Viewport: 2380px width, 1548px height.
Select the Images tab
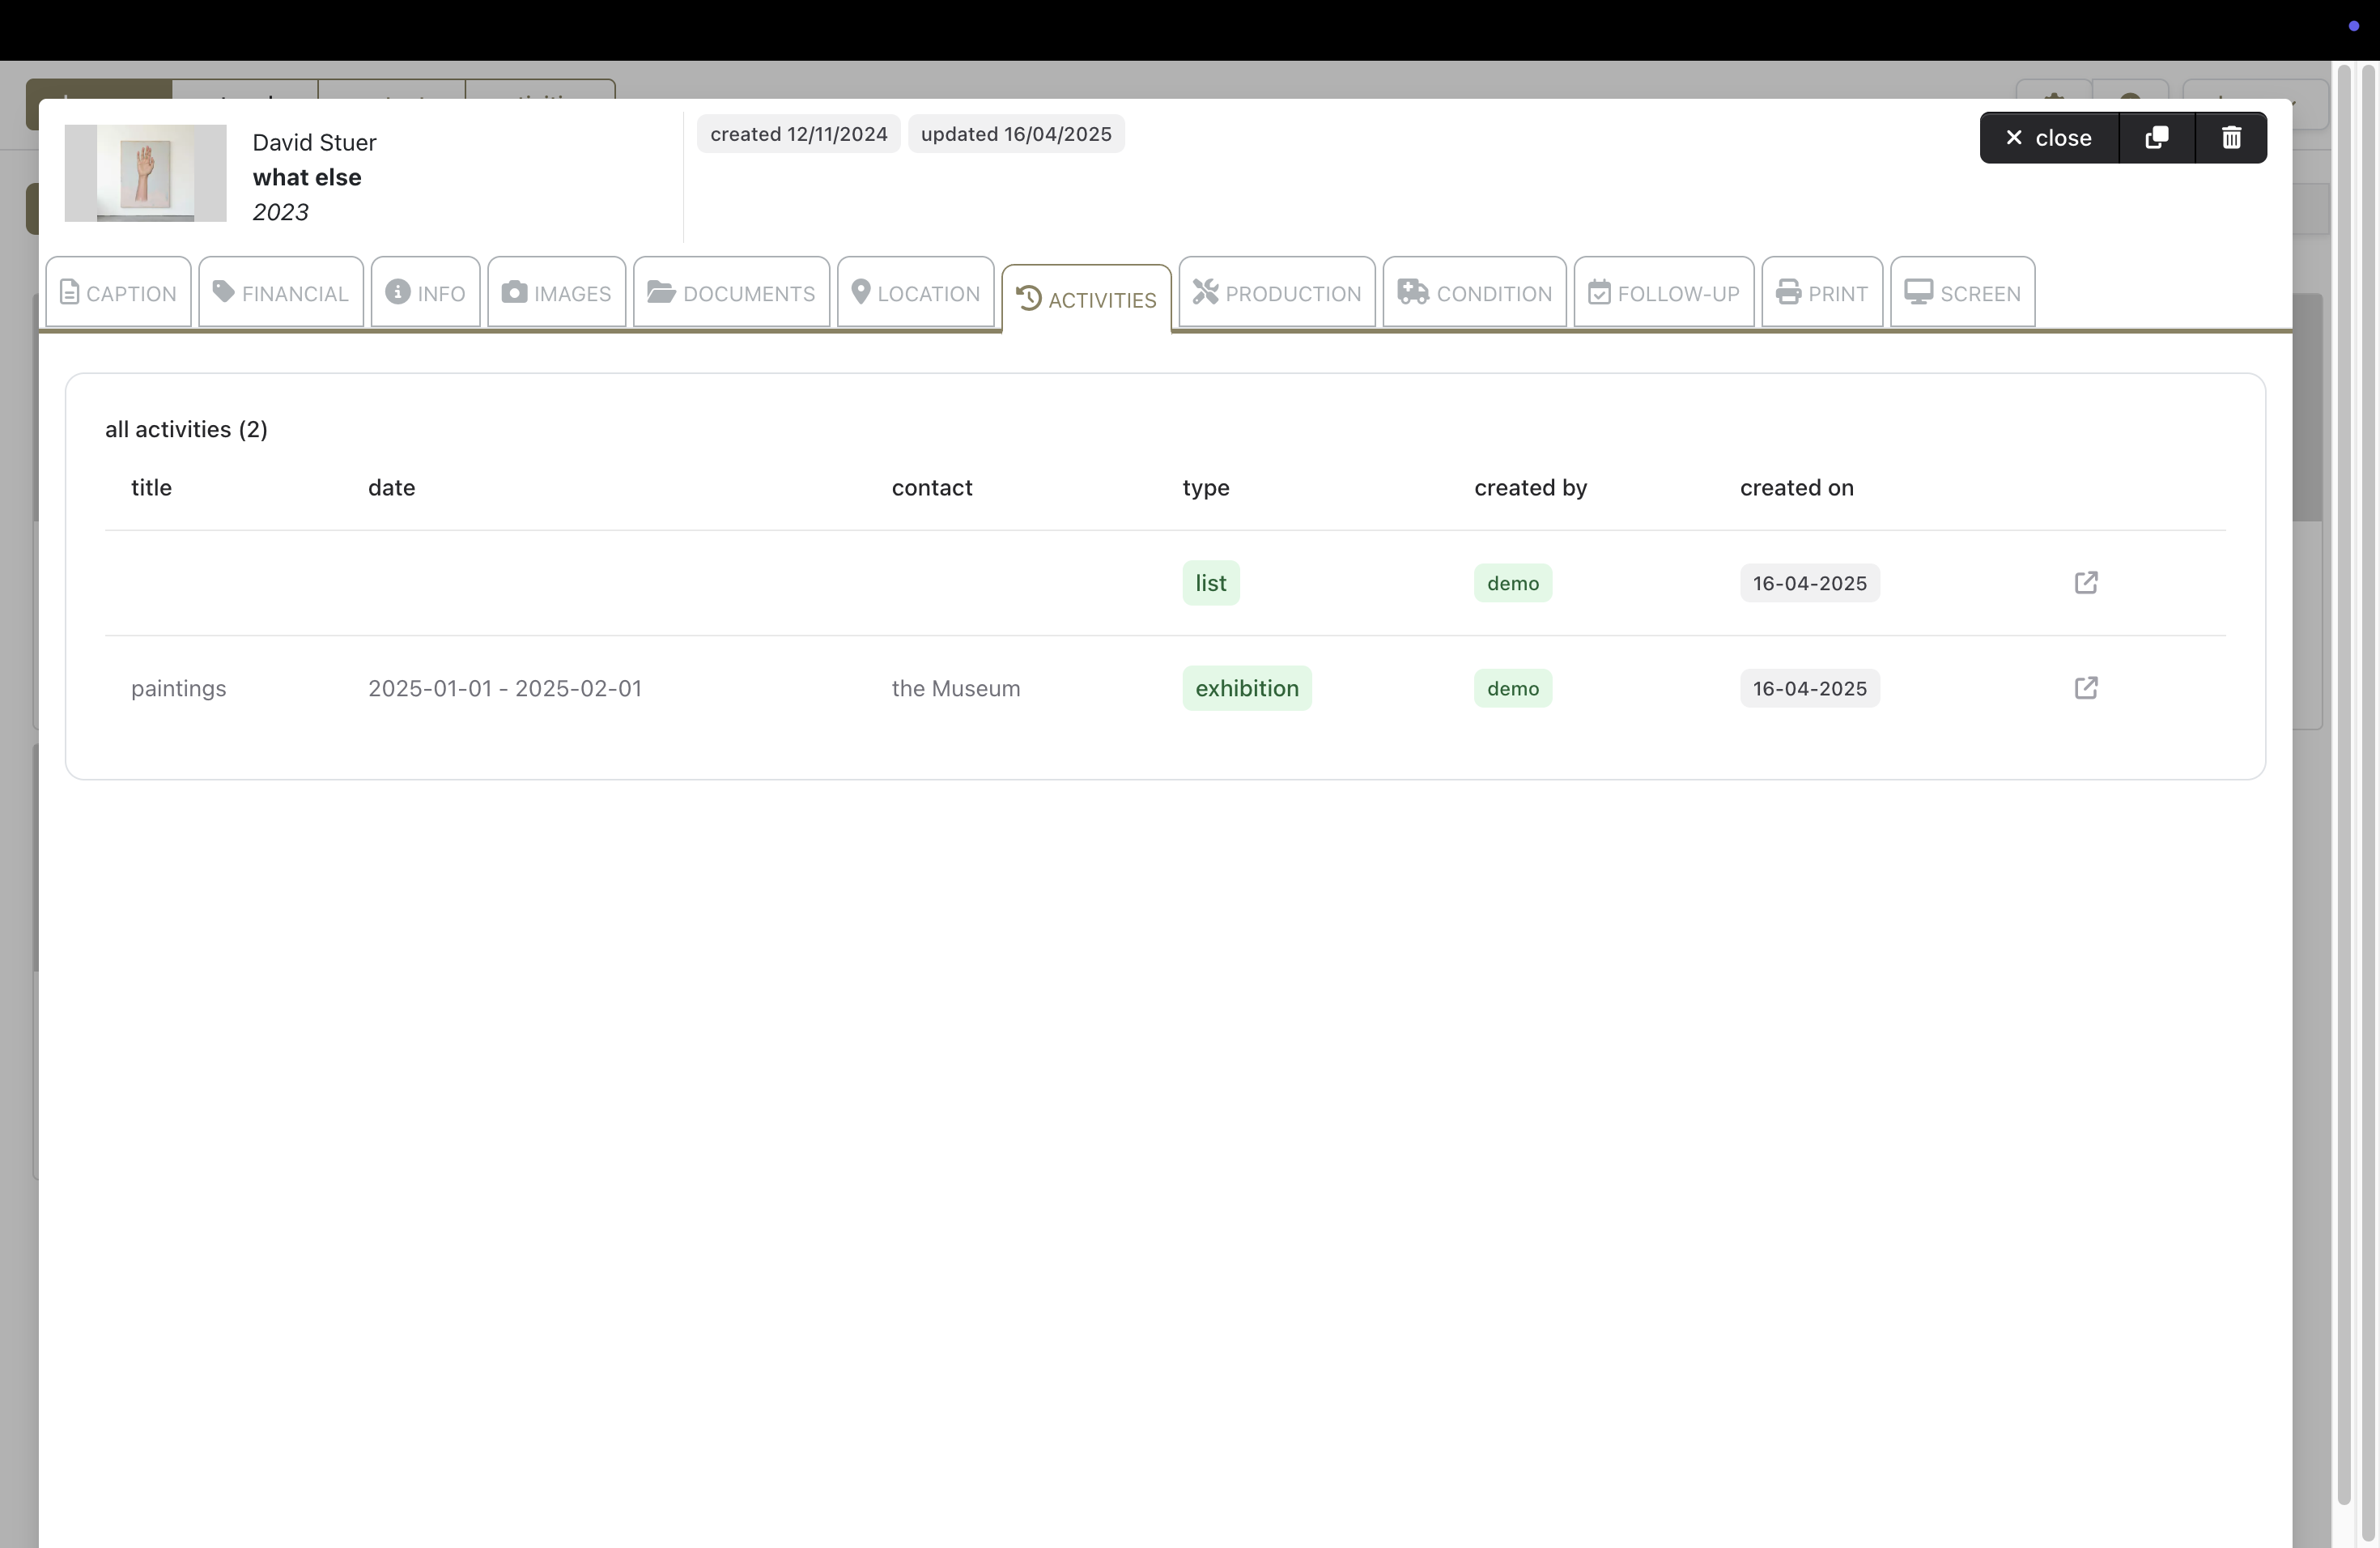(557, 292)
